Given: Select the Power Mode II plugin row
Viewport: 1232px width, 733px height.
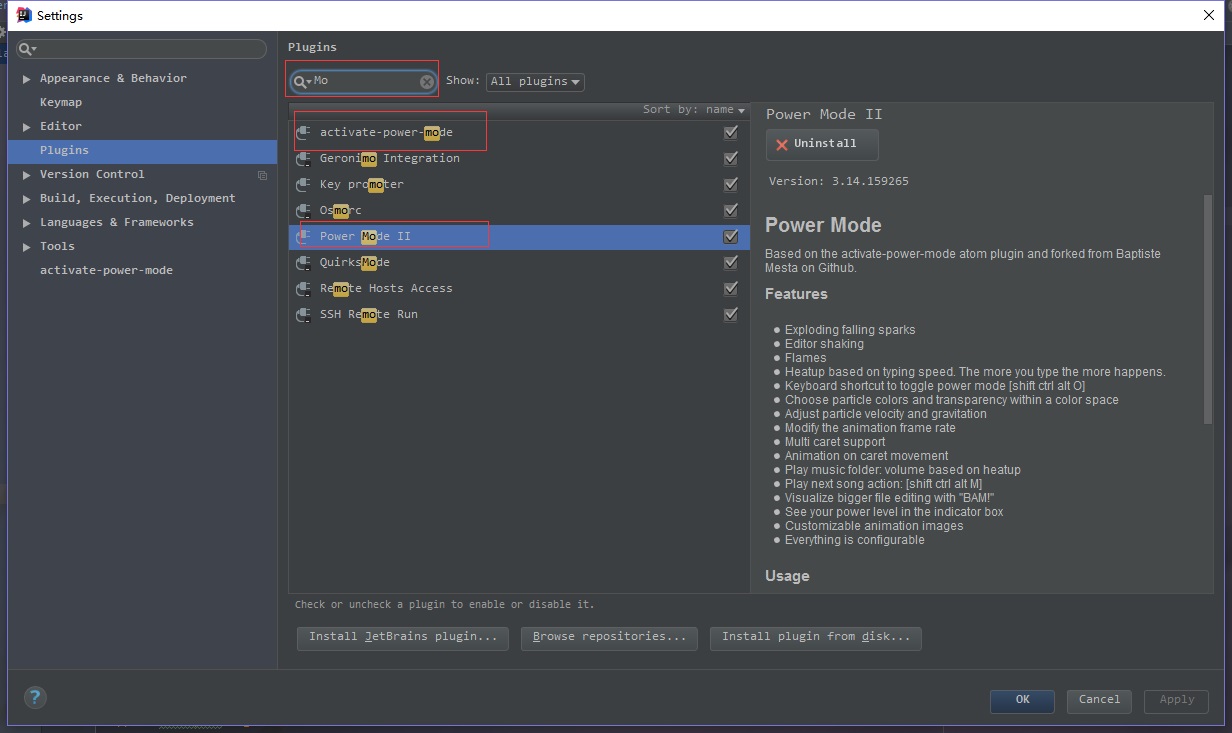Looking at the screenshot, I should 518,237.
